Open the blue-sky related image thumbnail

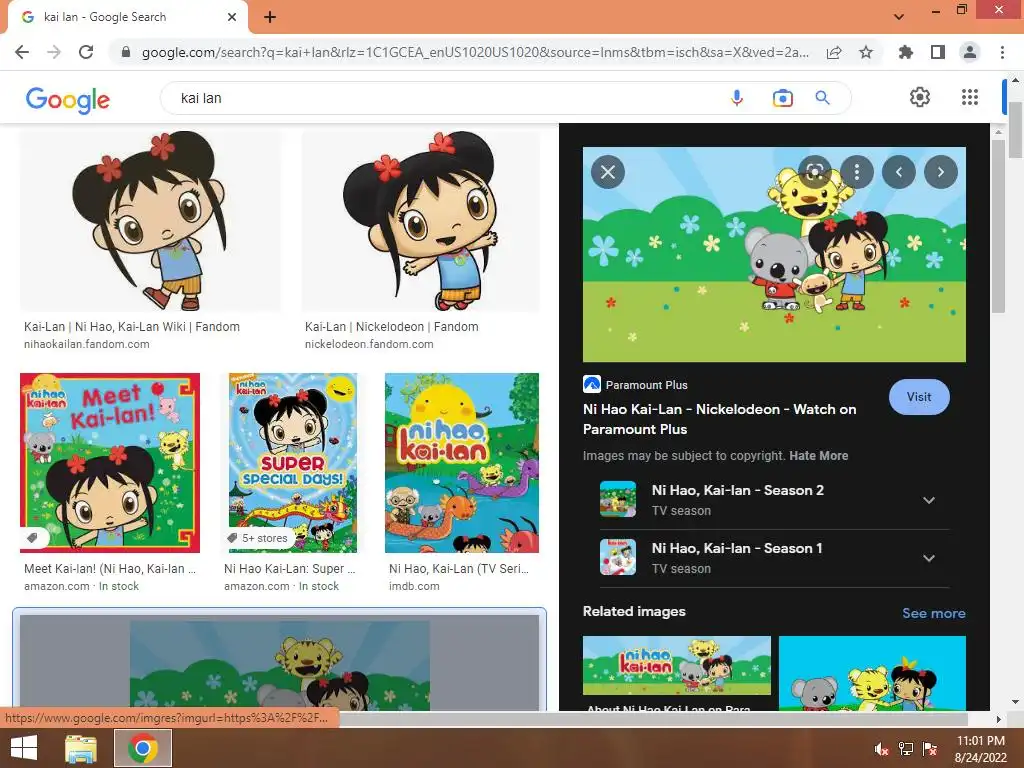tap(872, 673)
